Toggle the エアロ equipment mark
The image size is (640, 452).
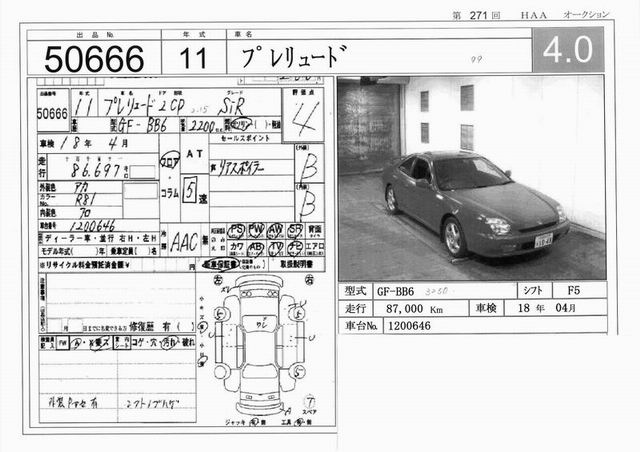(x=315, y=246)
